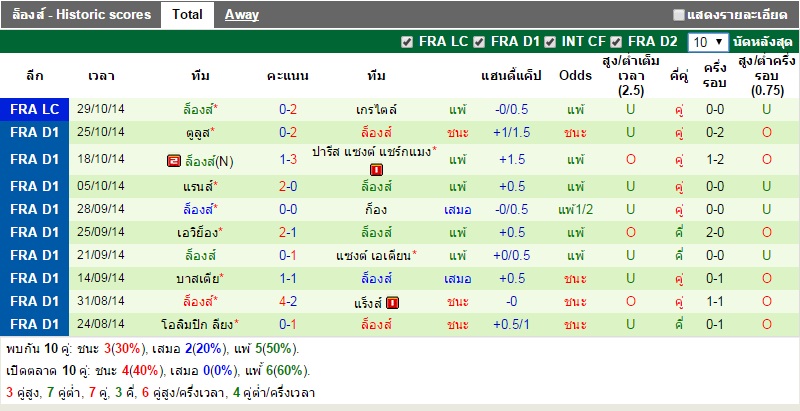Viewport: 800px width, 411px height.
Task: Click red card icon under ปารีส แซงต์ แชร์กแมง
Action: (x=376, y=170)
